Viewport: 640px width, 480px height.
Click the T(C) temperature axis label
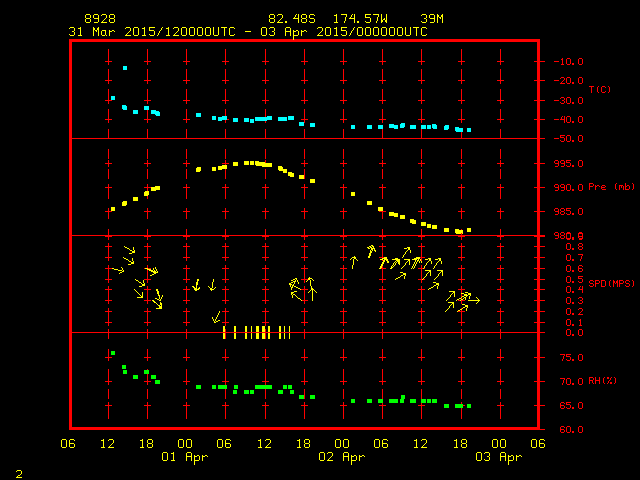point(599,90)
